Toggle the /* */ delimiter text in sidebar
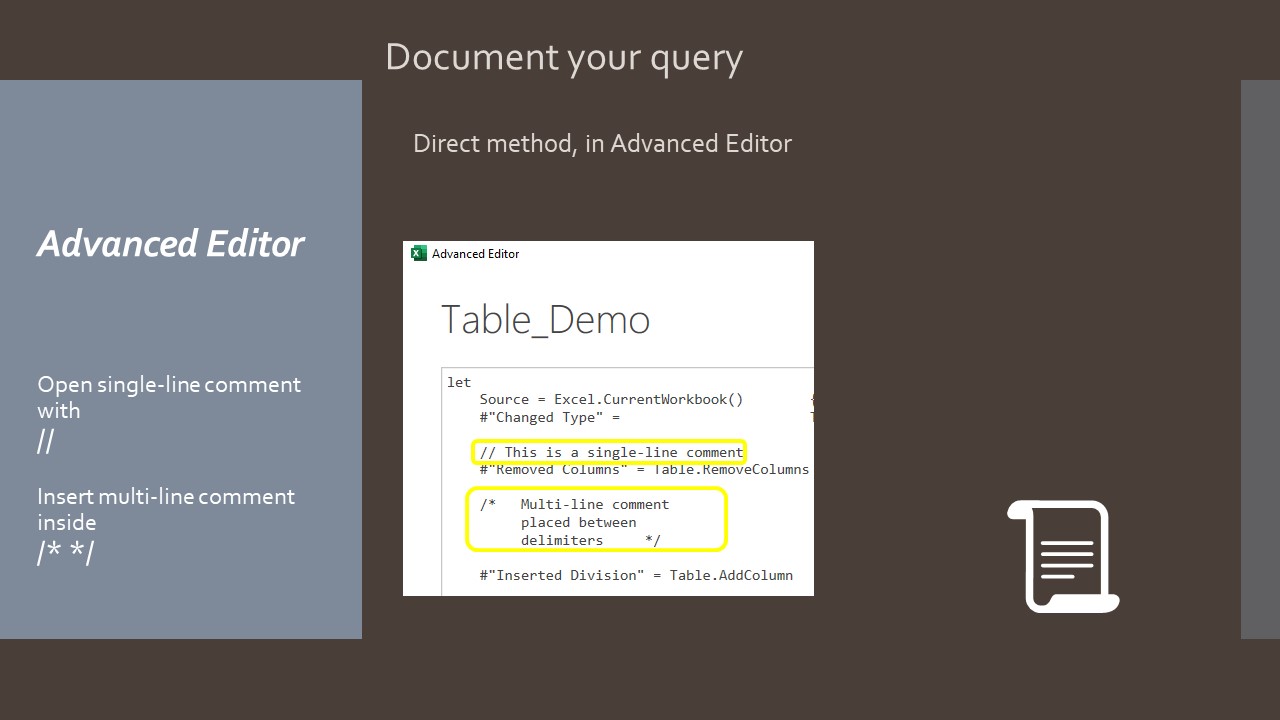This screenshot has height=720, width=1280. [x=64, y=551]
